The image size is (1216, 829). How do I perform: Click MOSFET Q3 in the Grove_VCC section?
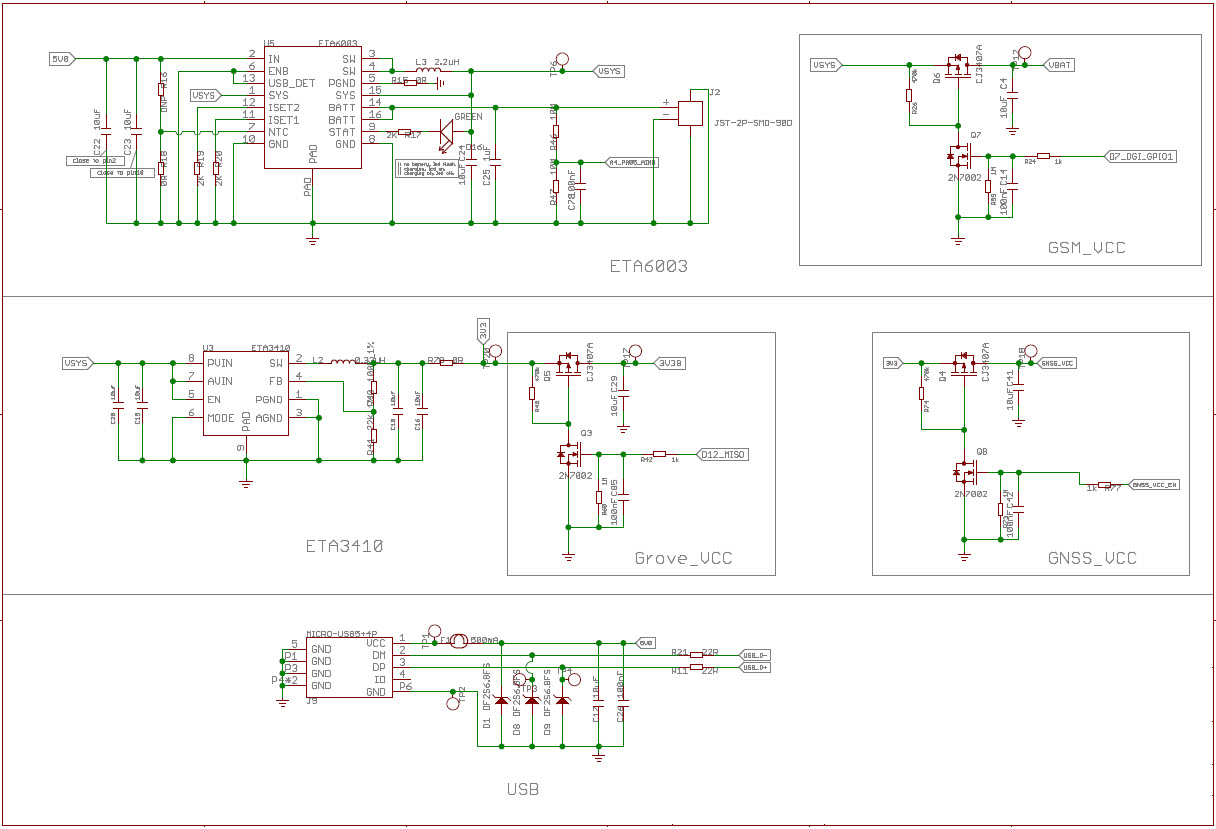(569, 455)
